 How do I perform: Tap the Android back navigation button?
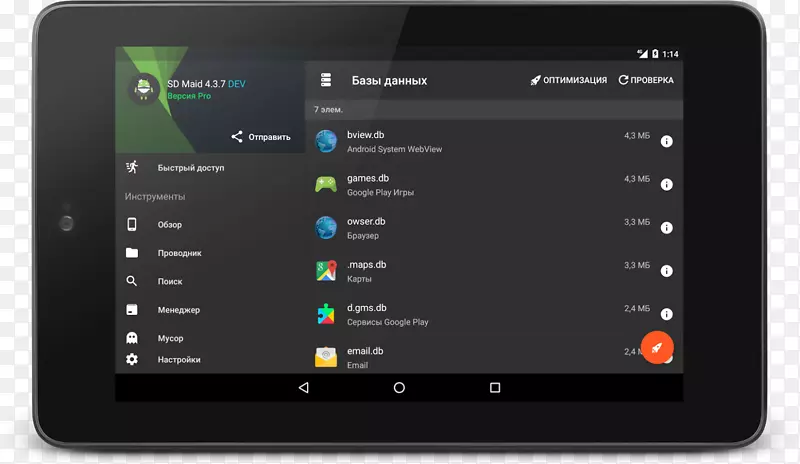click(x=304, y=388)
